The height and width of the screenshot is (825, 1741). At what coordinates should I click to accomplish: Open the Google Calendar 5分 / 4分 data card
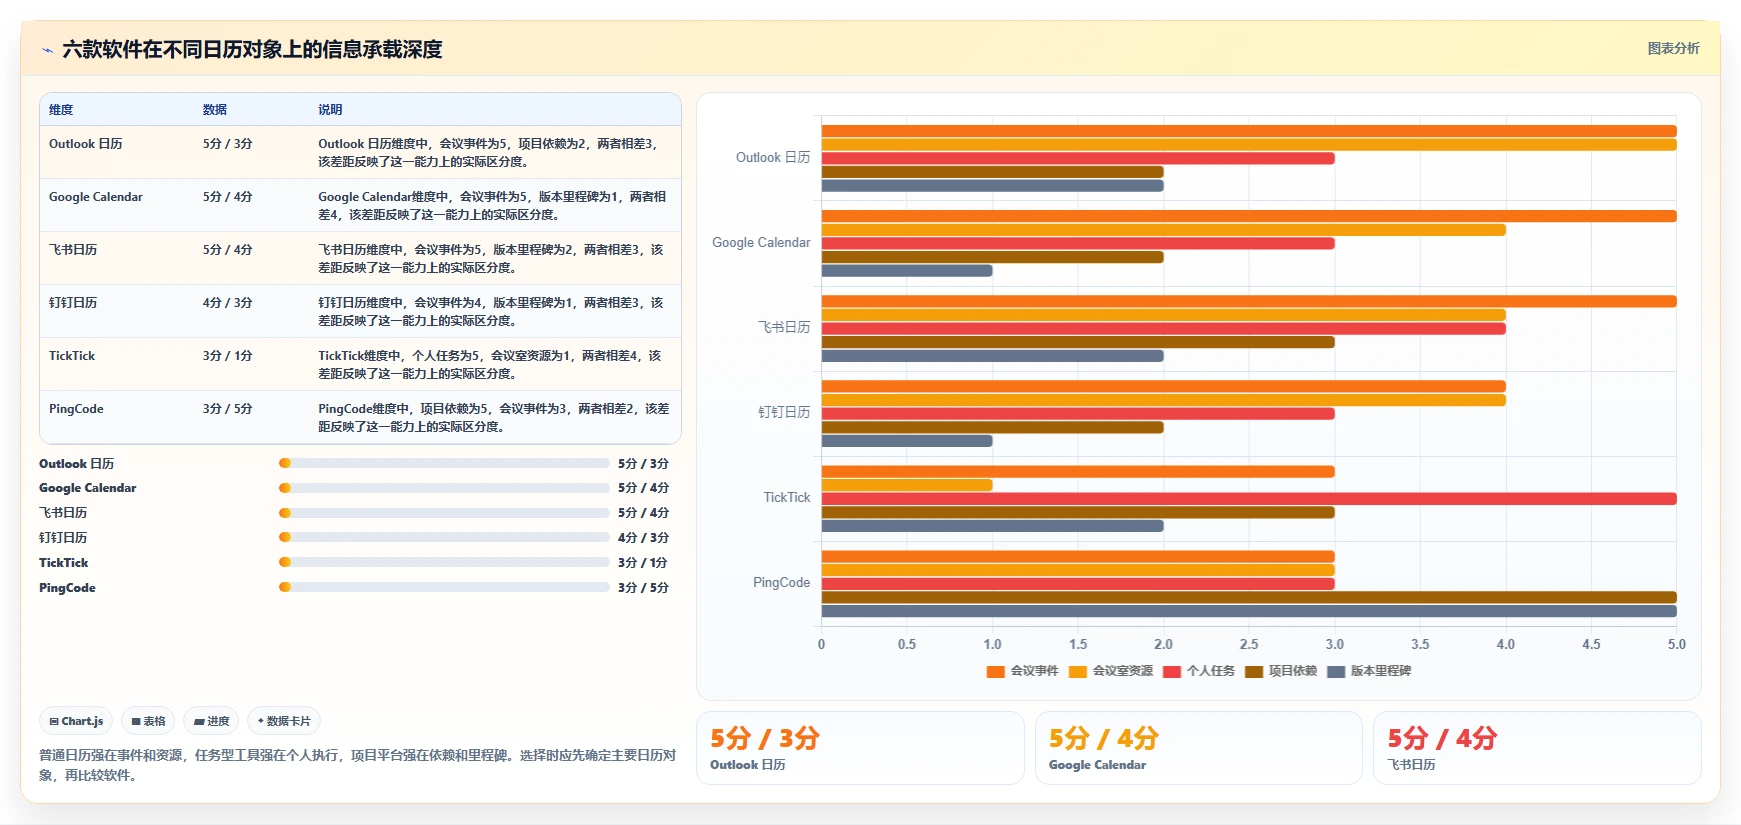pos(1198,748)
